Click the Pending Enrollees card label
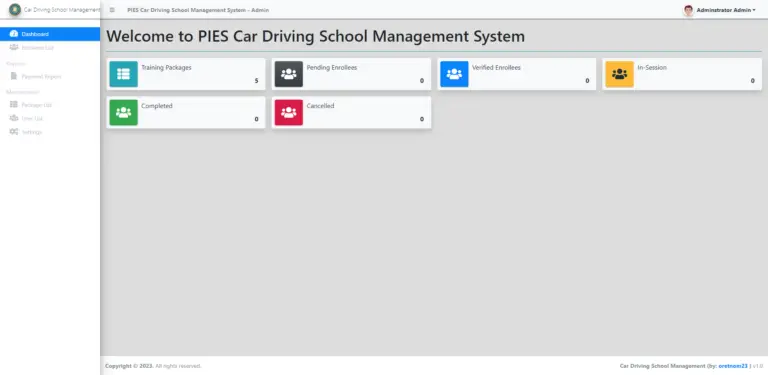The image size is (768, 375). 332,68
